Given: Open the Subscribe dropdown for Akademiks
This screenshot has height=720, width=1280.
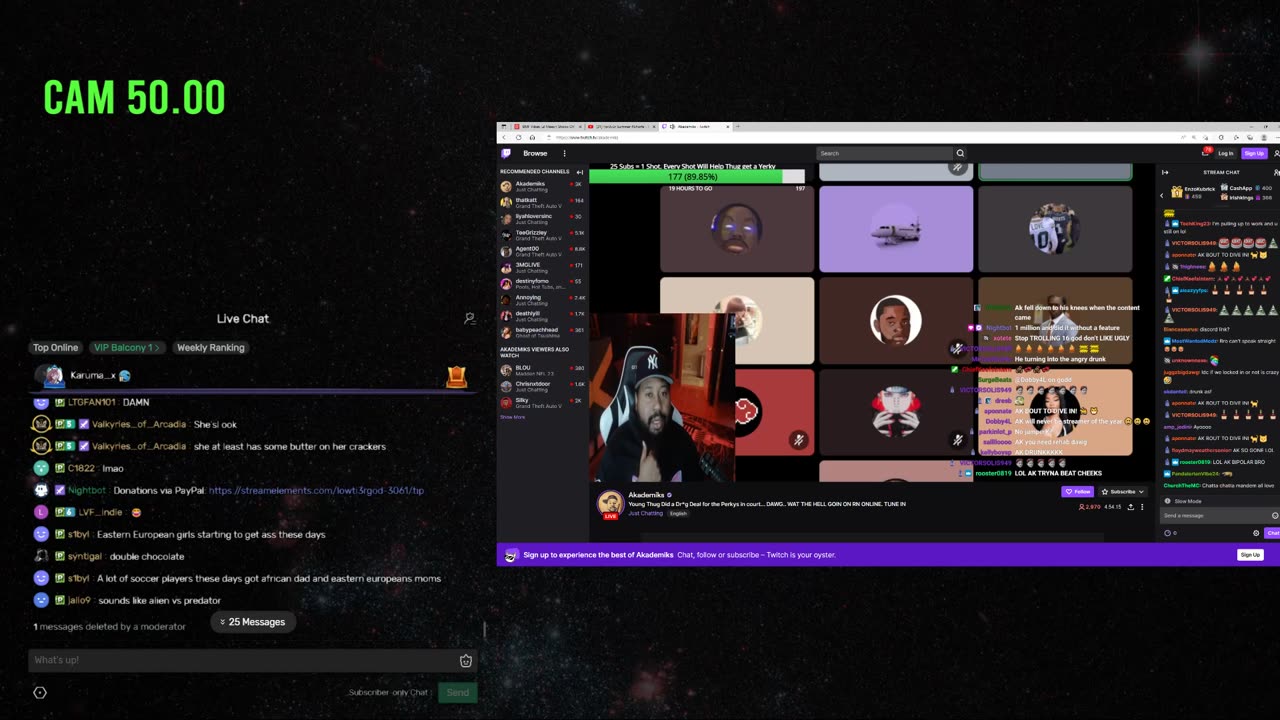Looking at the screenshot, I should pos(1122,492).
